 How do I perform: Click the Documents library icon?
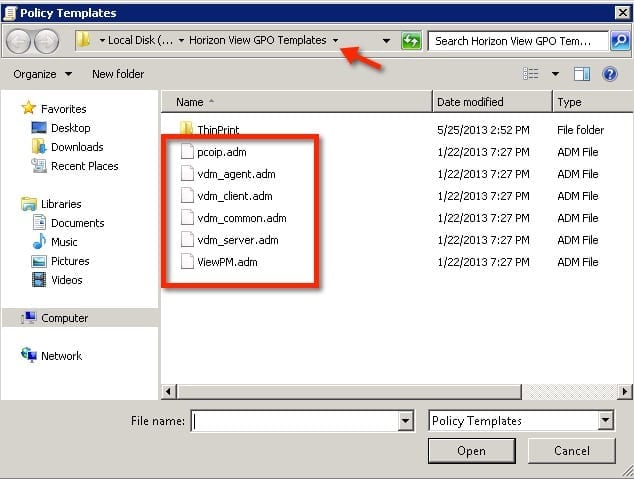39,223
